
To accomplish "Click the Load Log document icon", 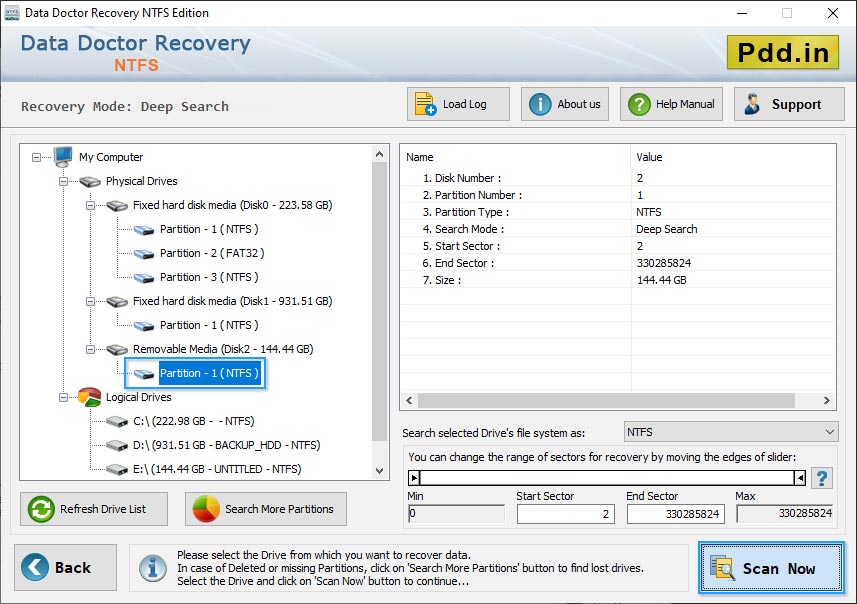I will 425,104.
